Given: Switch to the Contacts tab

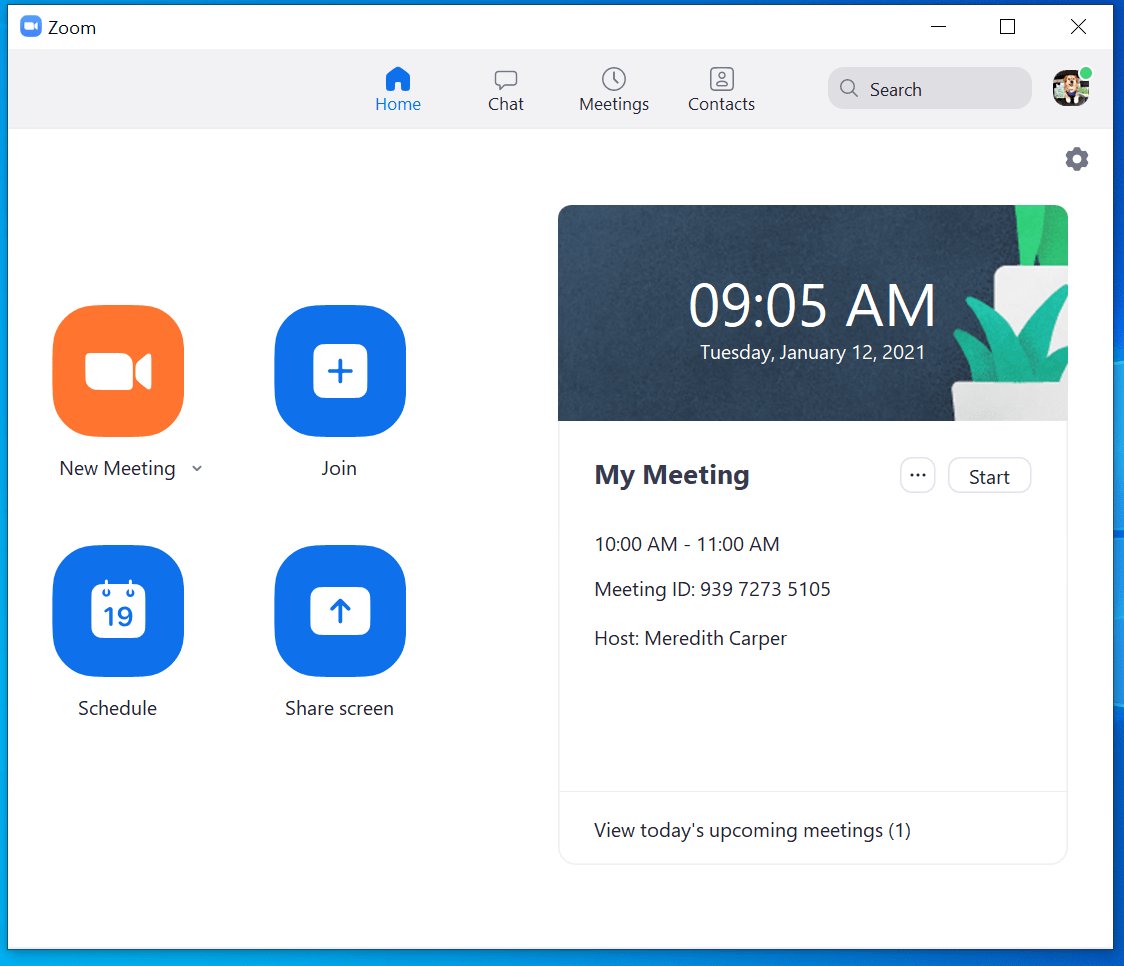Looking at the screenshot, I should click(x=721, y=88).
